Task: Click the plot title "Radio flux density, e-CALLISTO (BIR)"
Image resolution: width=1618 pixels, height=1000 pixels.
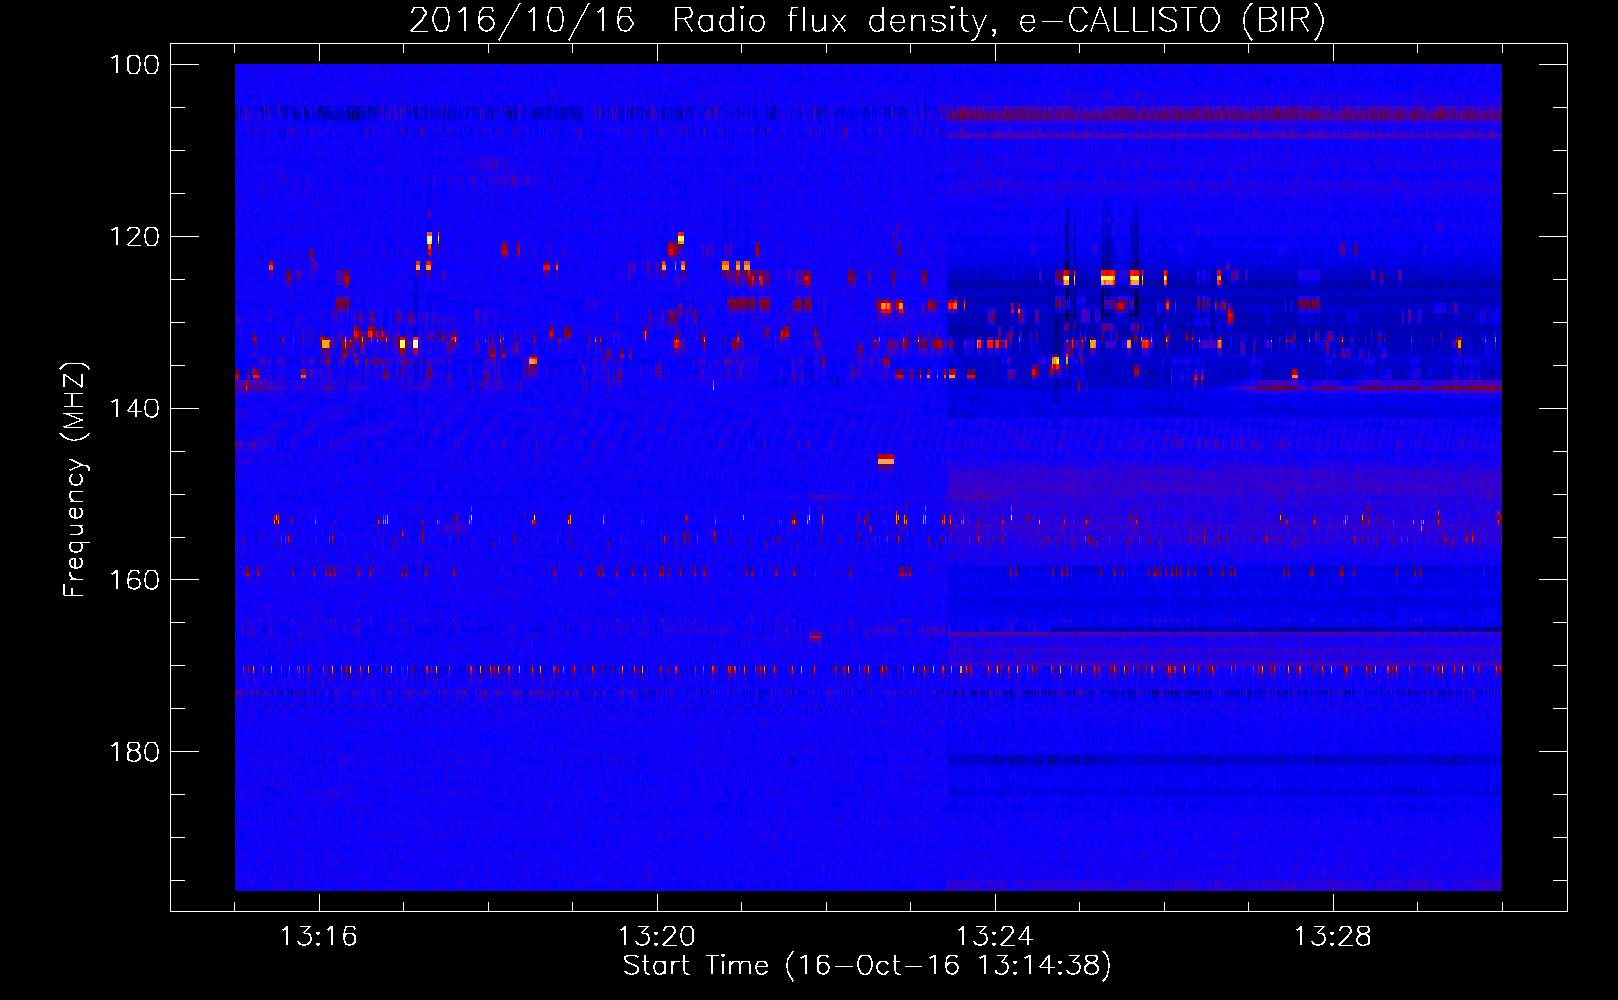Action: click(998, 21)
